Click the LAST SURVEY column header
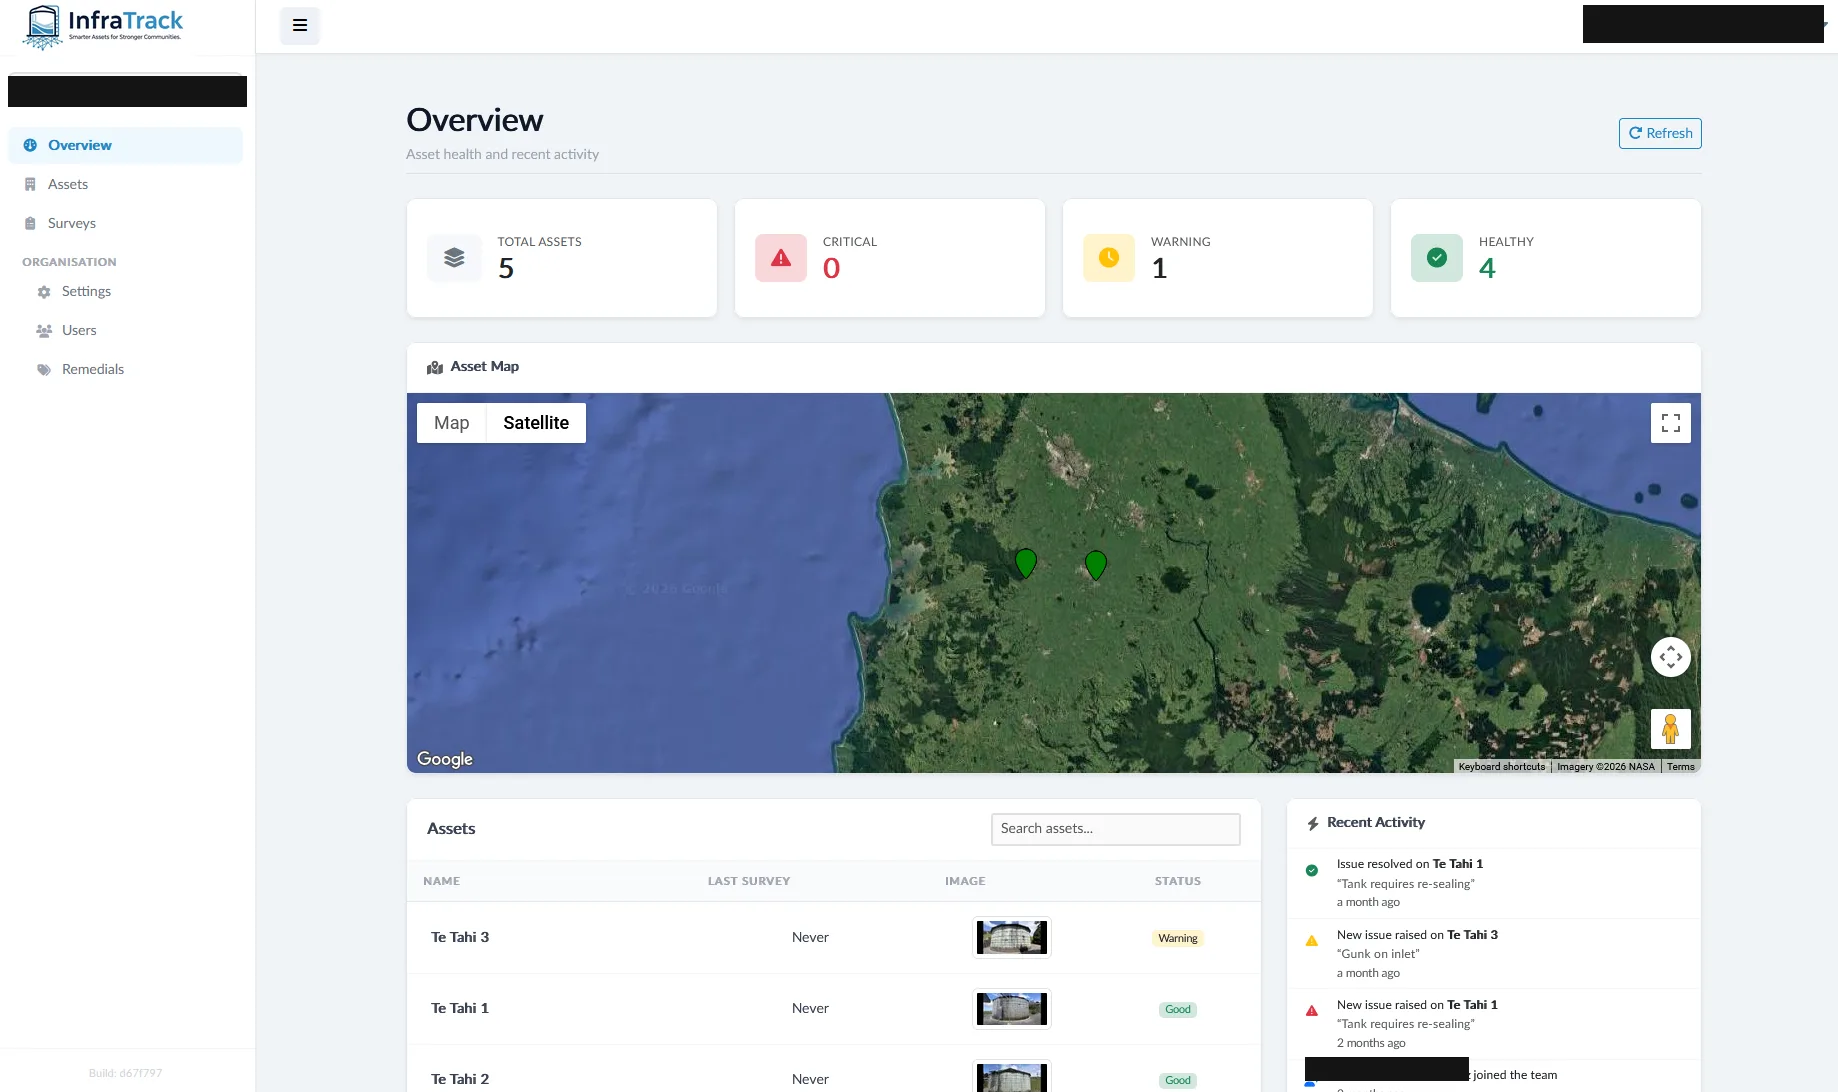Image resolution: width=1838 pixels, height=1092 pixels. [x=749, y=881]
